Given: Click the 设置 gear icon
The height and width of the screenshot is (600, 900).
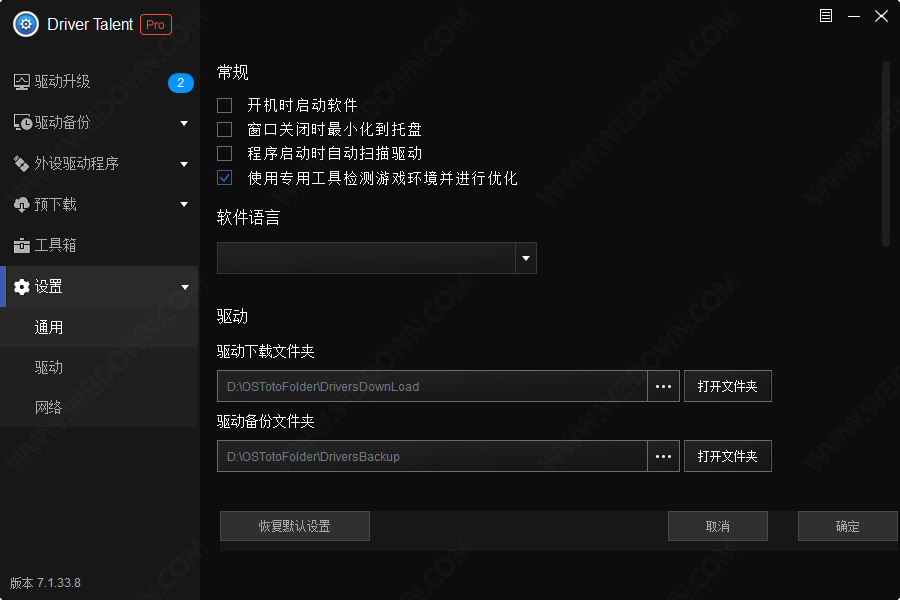Looking at the screenshot, I should coord(22,287).
